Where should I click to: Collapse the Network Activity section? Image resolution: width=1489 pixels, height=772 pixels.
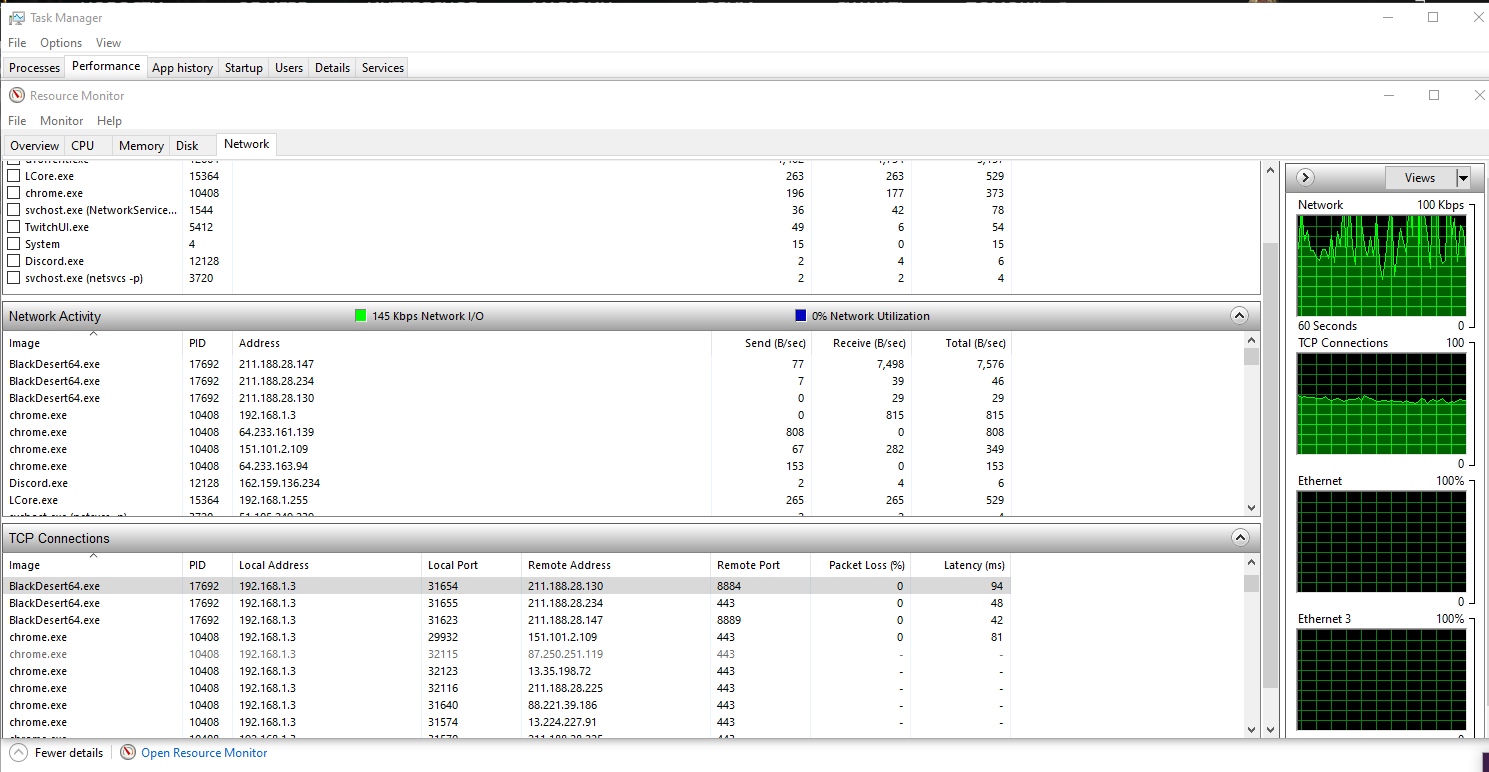point(1240,316)
